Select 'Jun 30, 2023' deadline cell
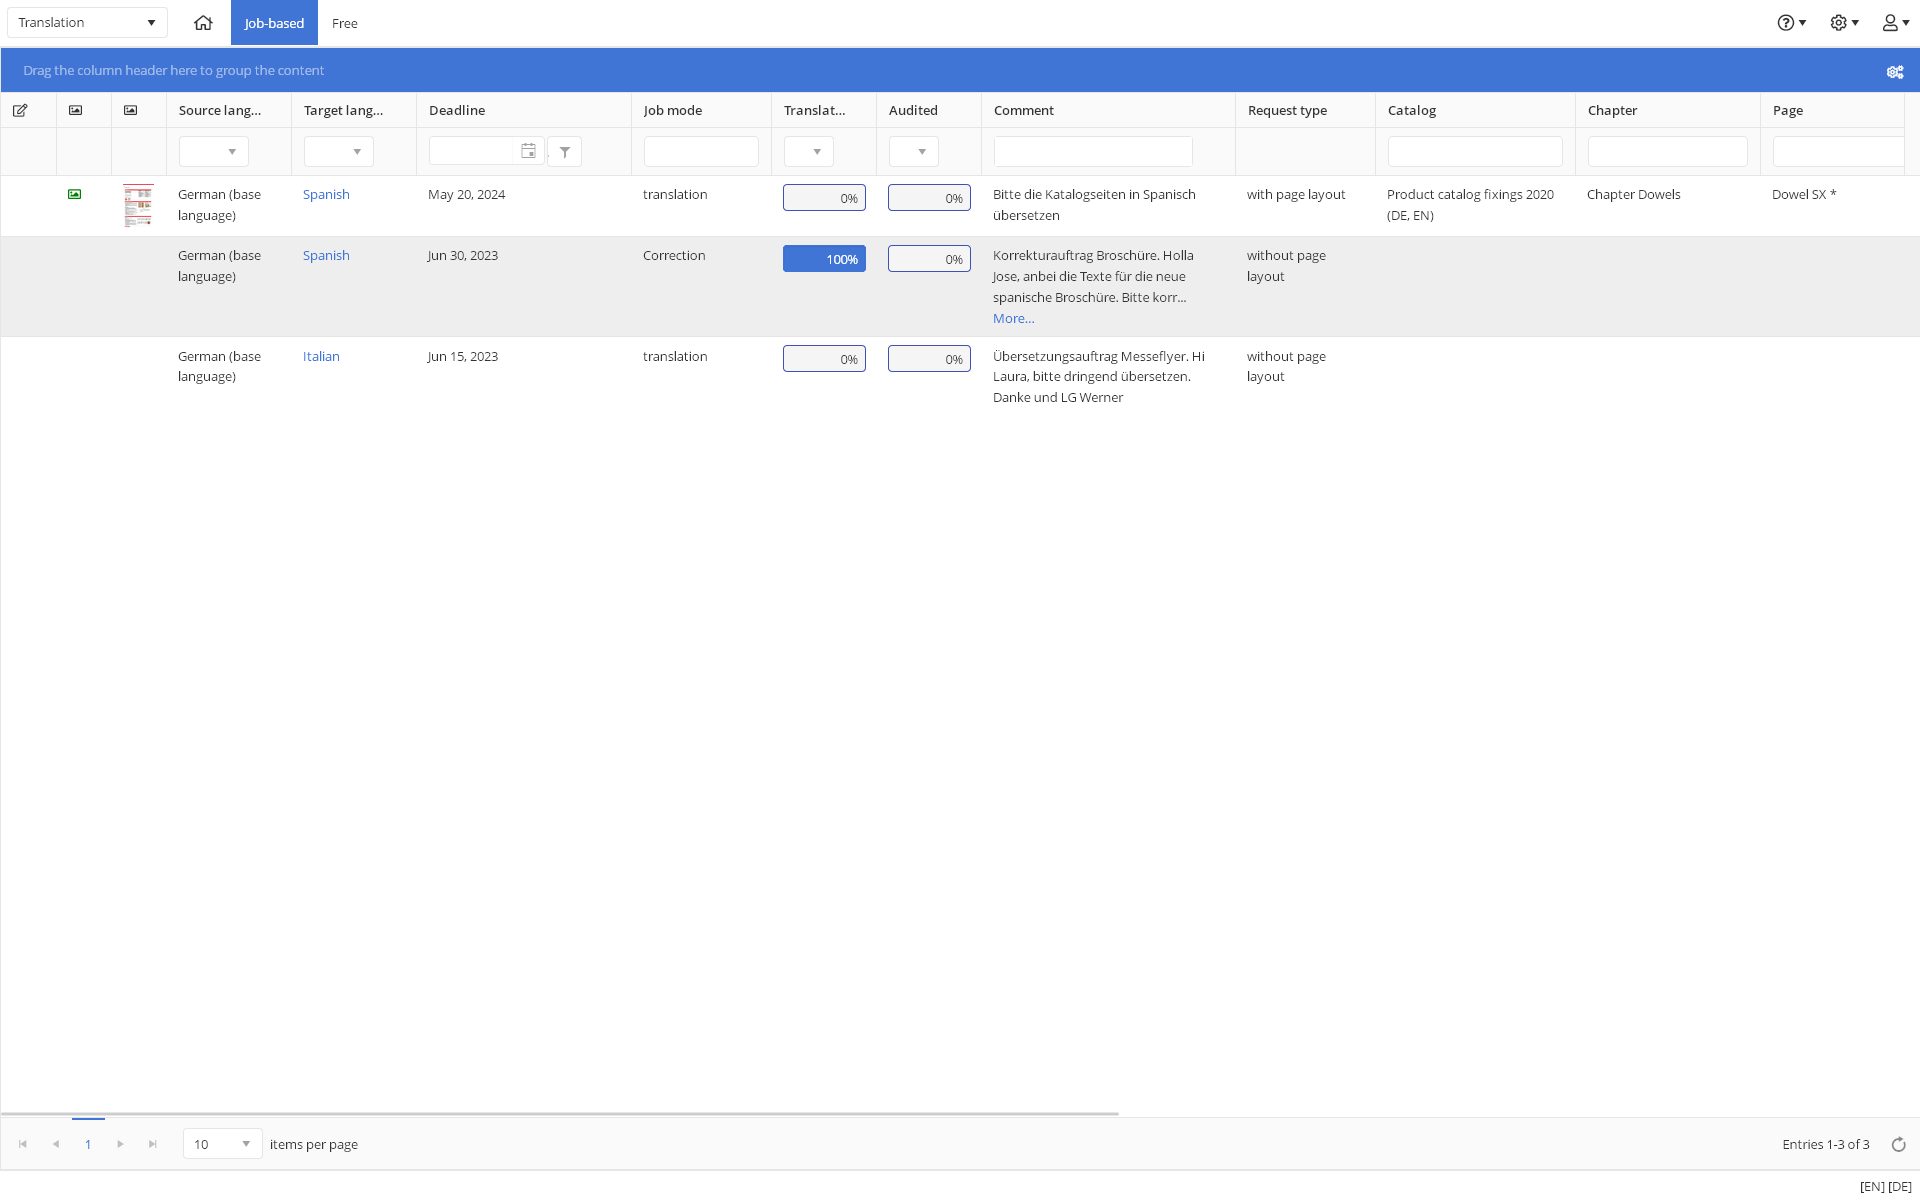1920x1200 pixels. 462,255
